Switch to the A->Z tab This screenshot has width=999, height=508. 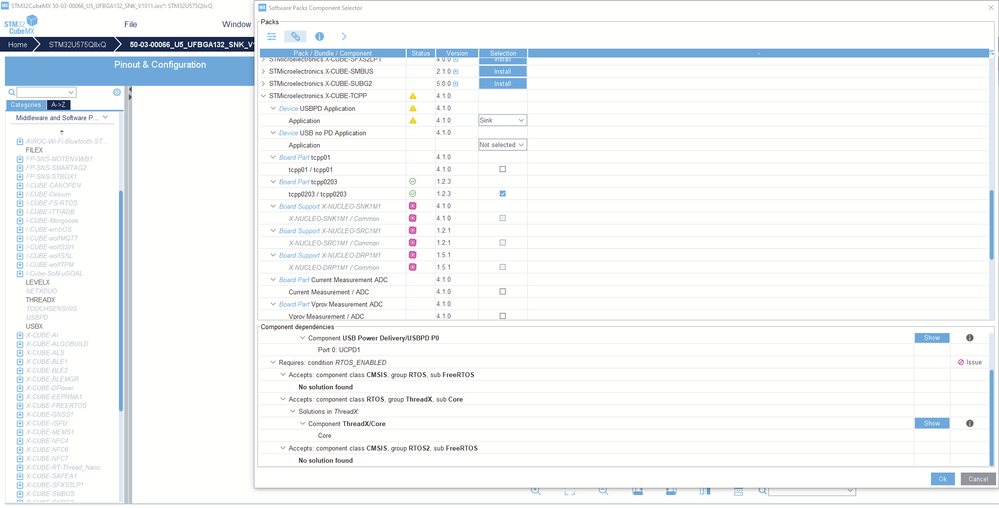pyautogui.click(x=59, y=105)
